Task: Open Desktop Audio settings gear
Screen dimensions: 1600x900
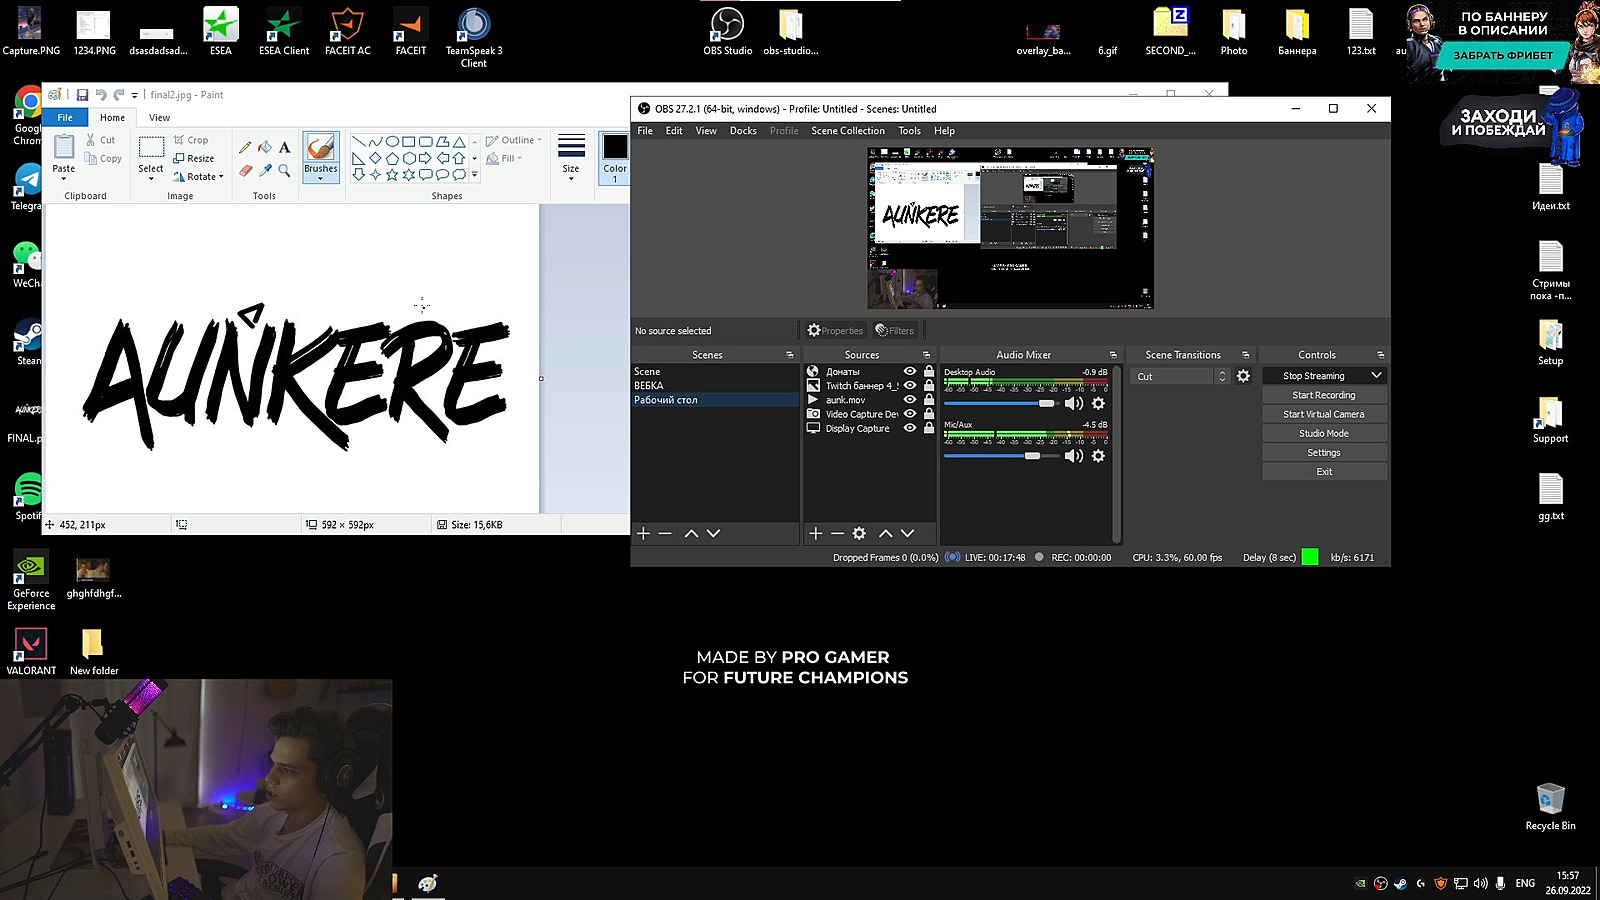Action: tap(1098, 403)
